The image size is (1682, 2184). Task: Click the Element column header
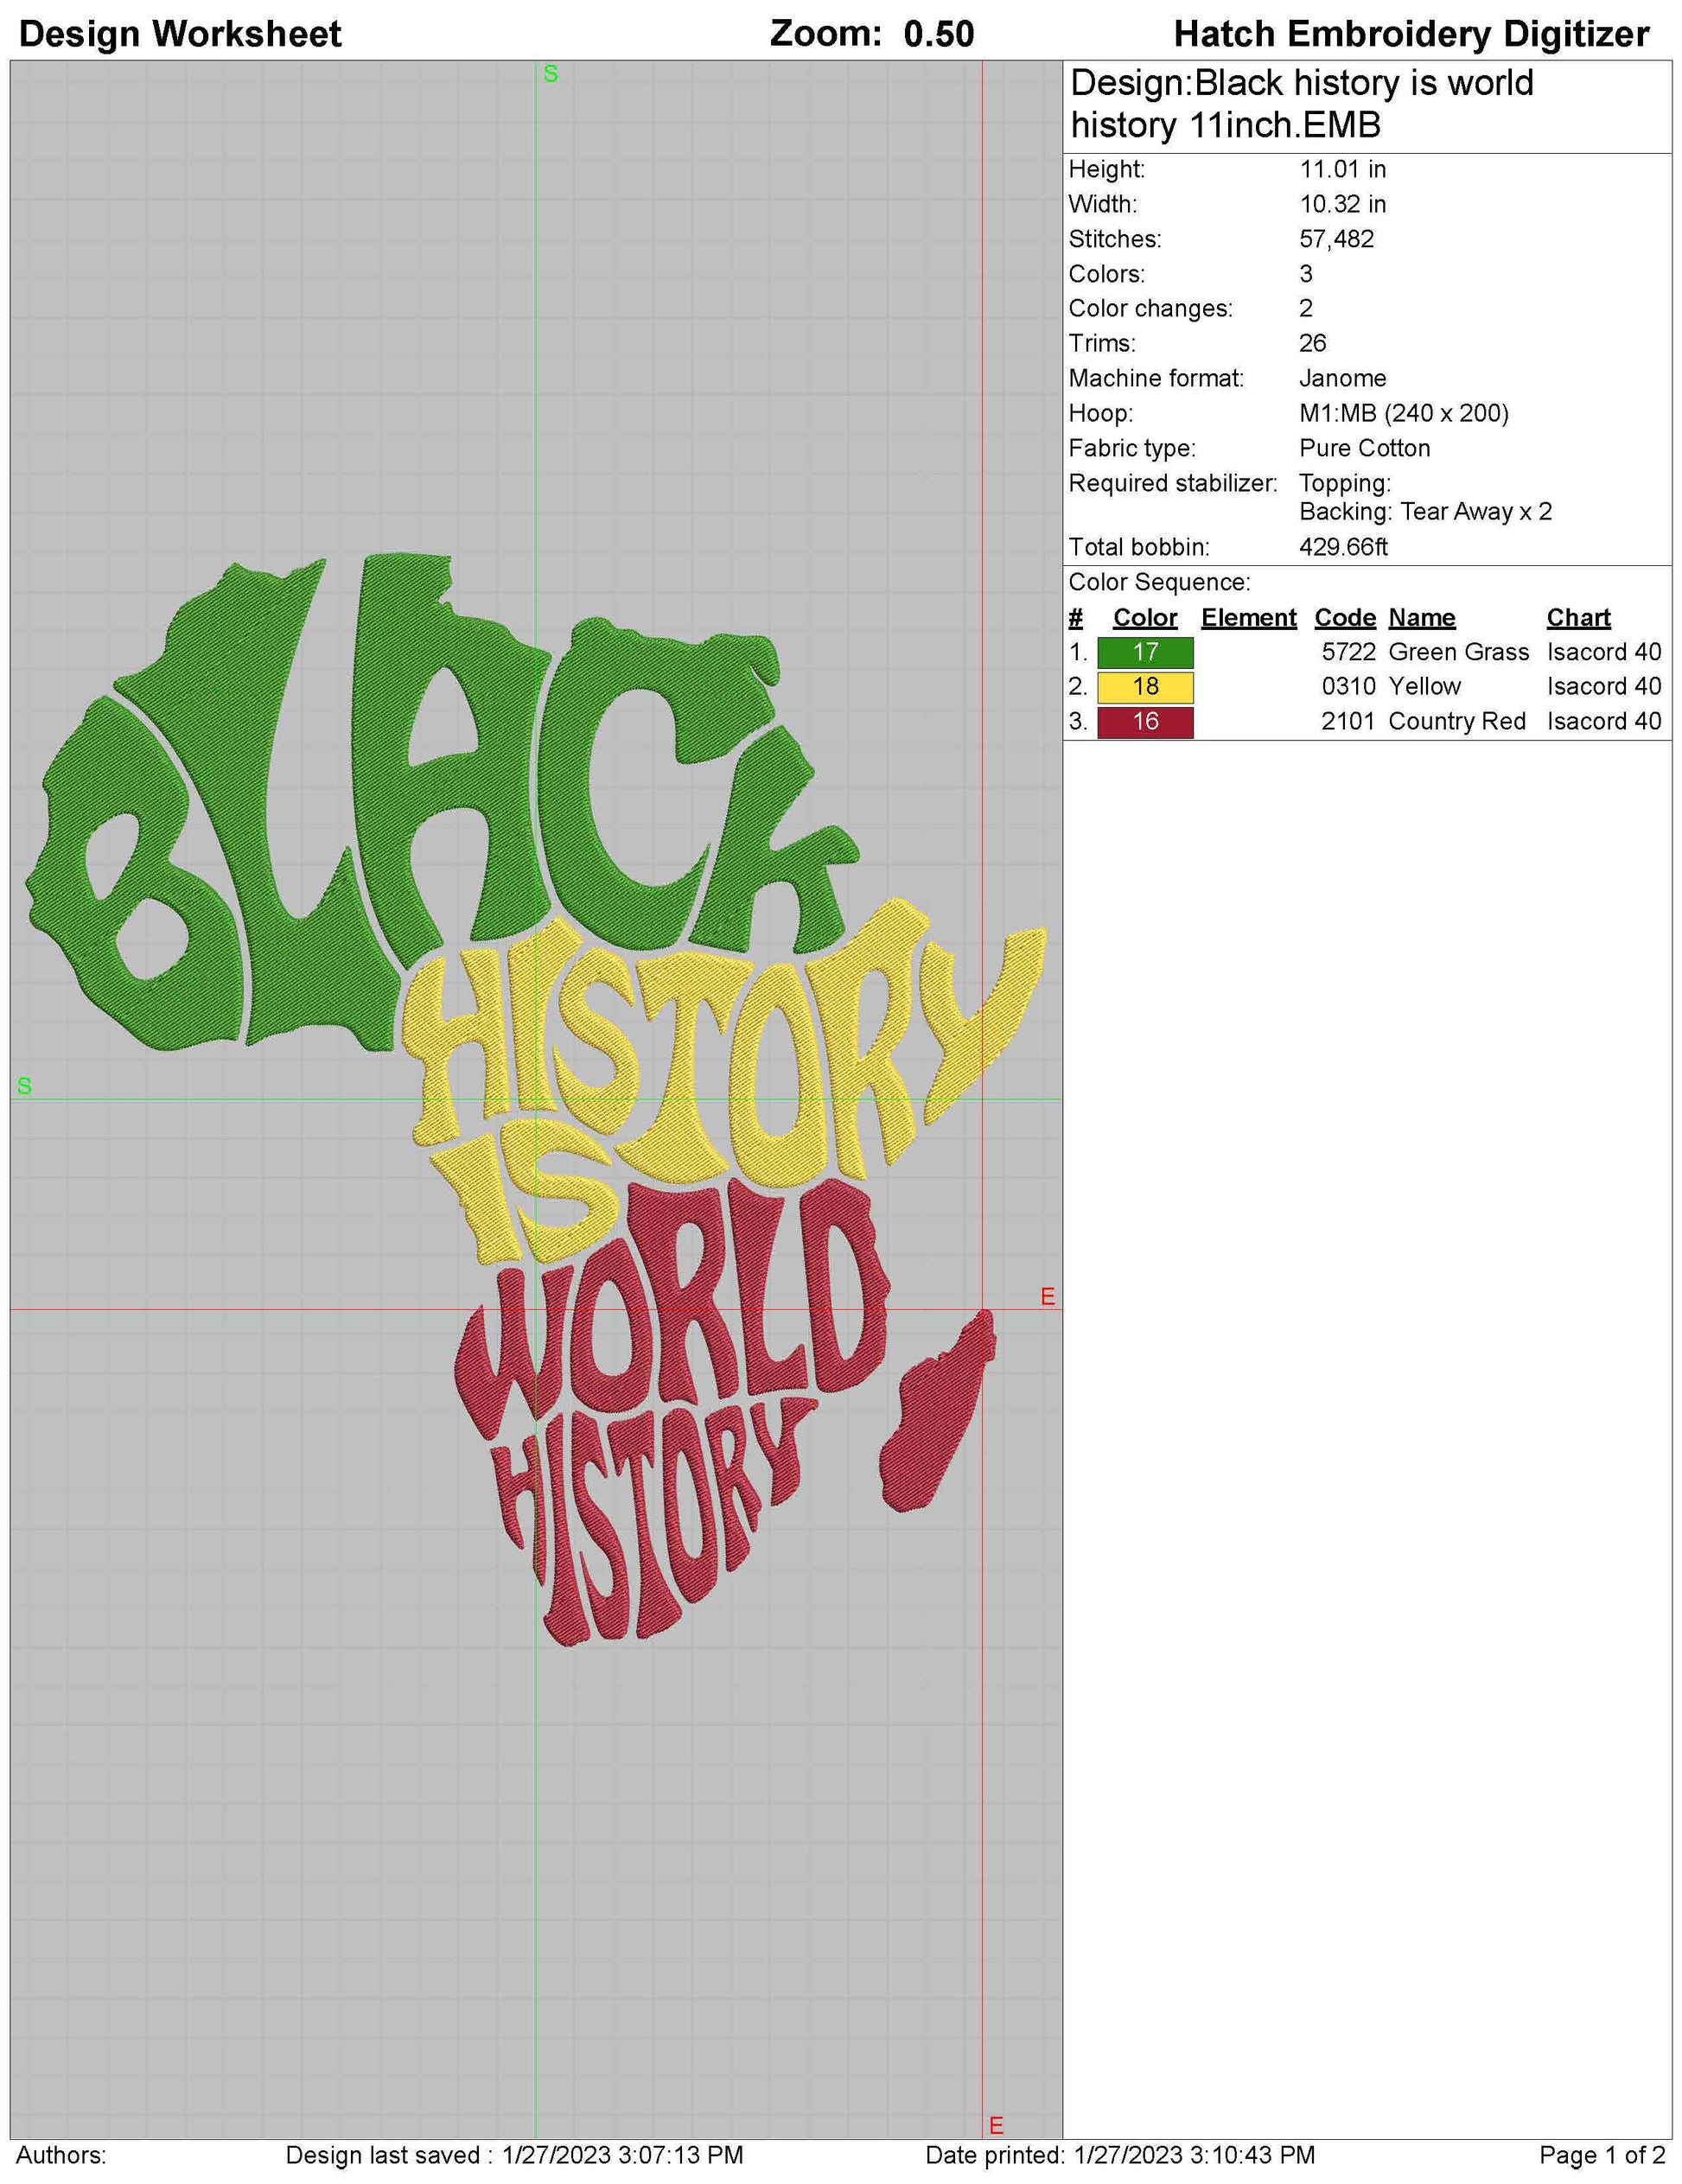point(1248,618)
